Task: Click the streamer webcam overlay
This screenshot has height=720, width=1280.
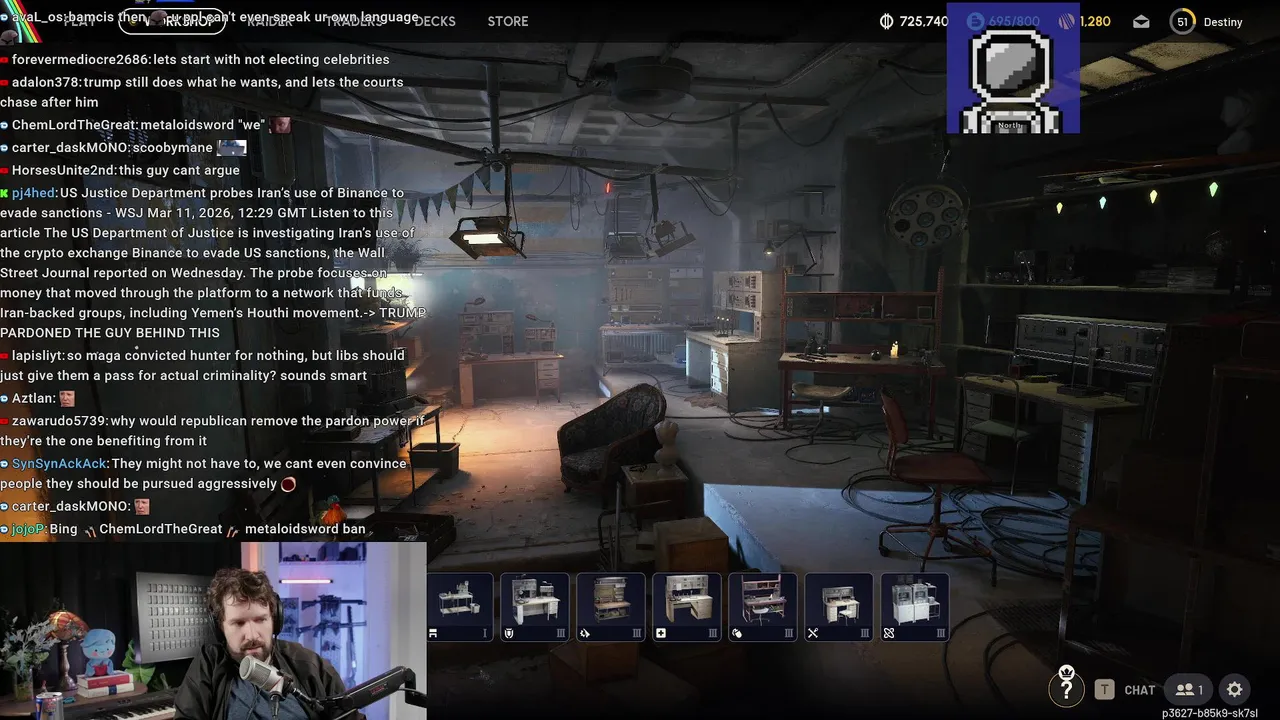Action: coord(214,631)
